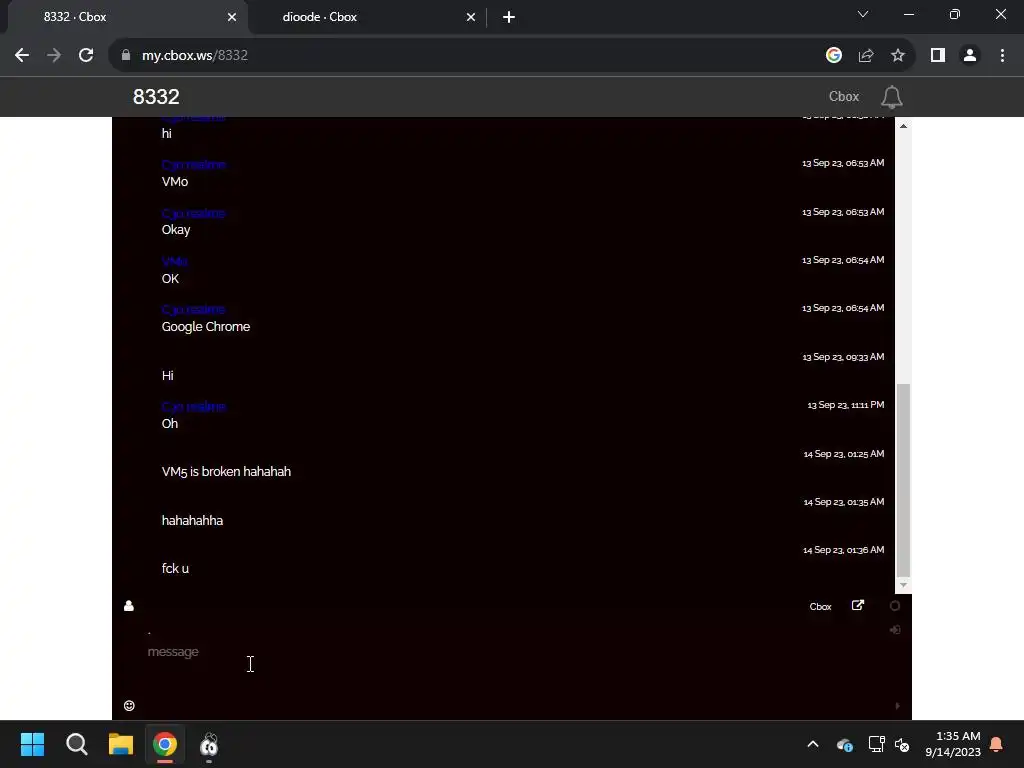Bookmark this tab with the star
Screen dimensions: 1024x768
tap(898, 56)
